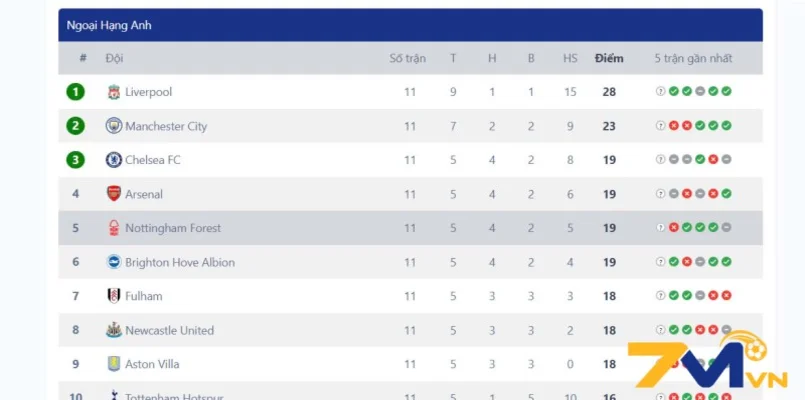Click the Aston Villa crest icon
This screenshot has width=805, height=400.
[x=114, y=364]
